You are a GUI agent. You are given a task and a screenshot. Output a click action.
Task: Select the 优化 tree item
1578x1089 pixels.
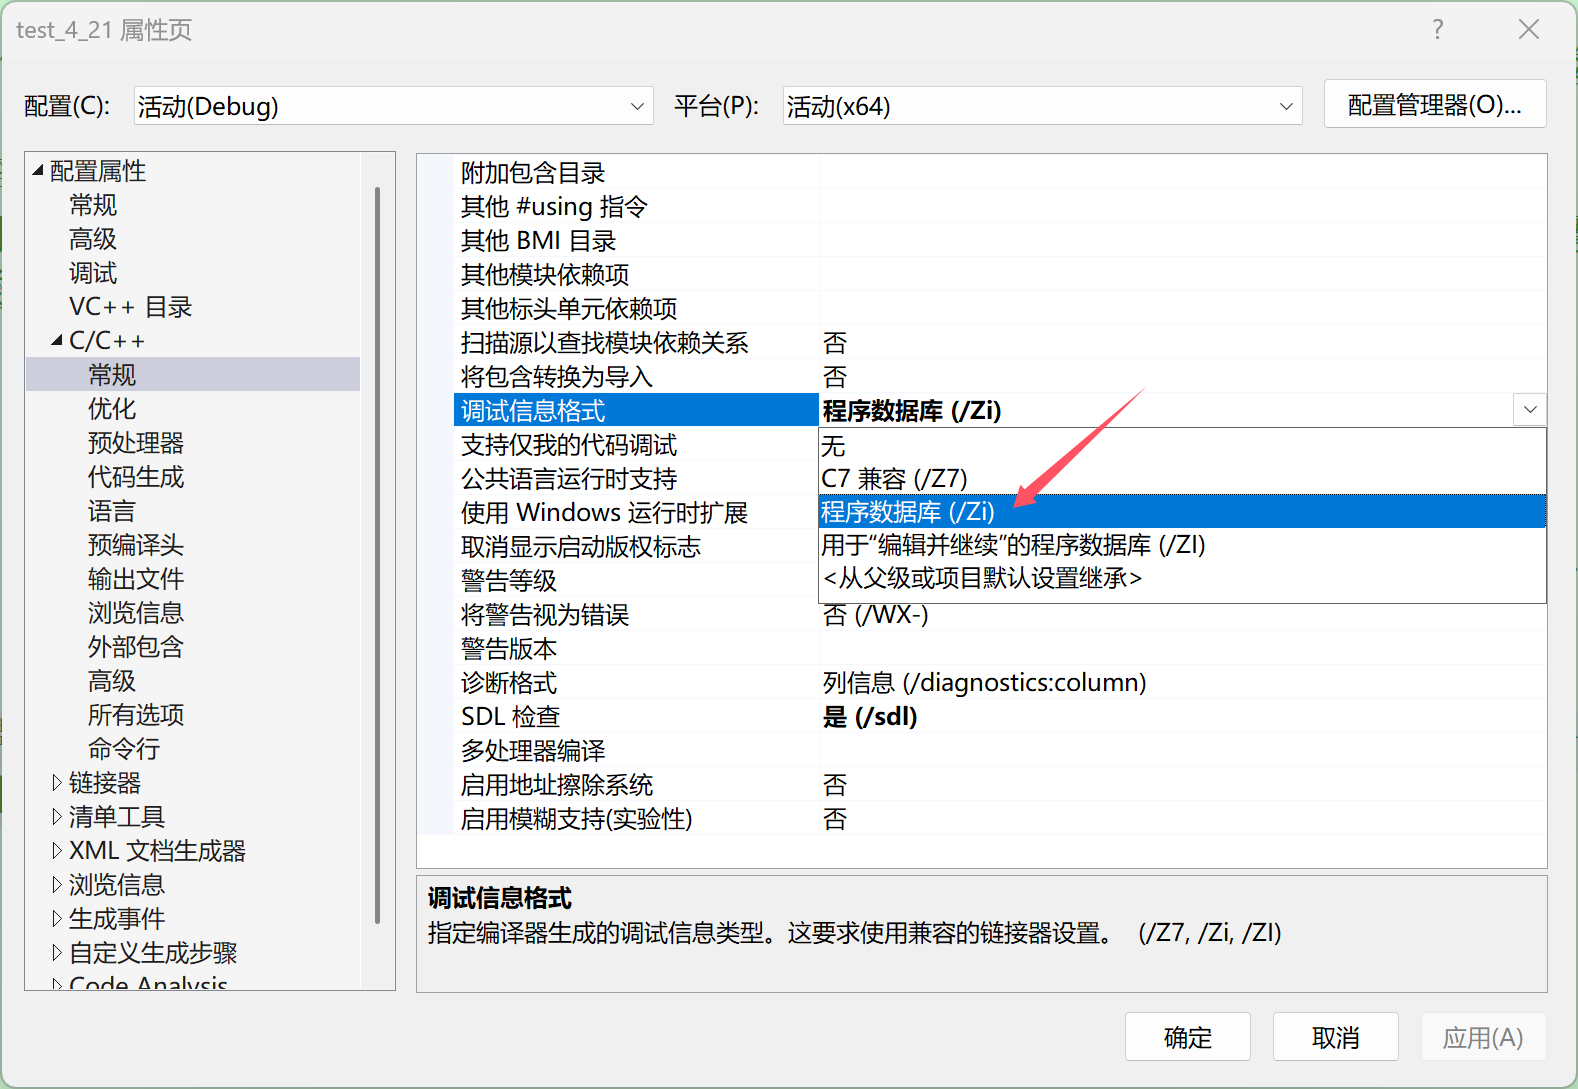(112, 409)
